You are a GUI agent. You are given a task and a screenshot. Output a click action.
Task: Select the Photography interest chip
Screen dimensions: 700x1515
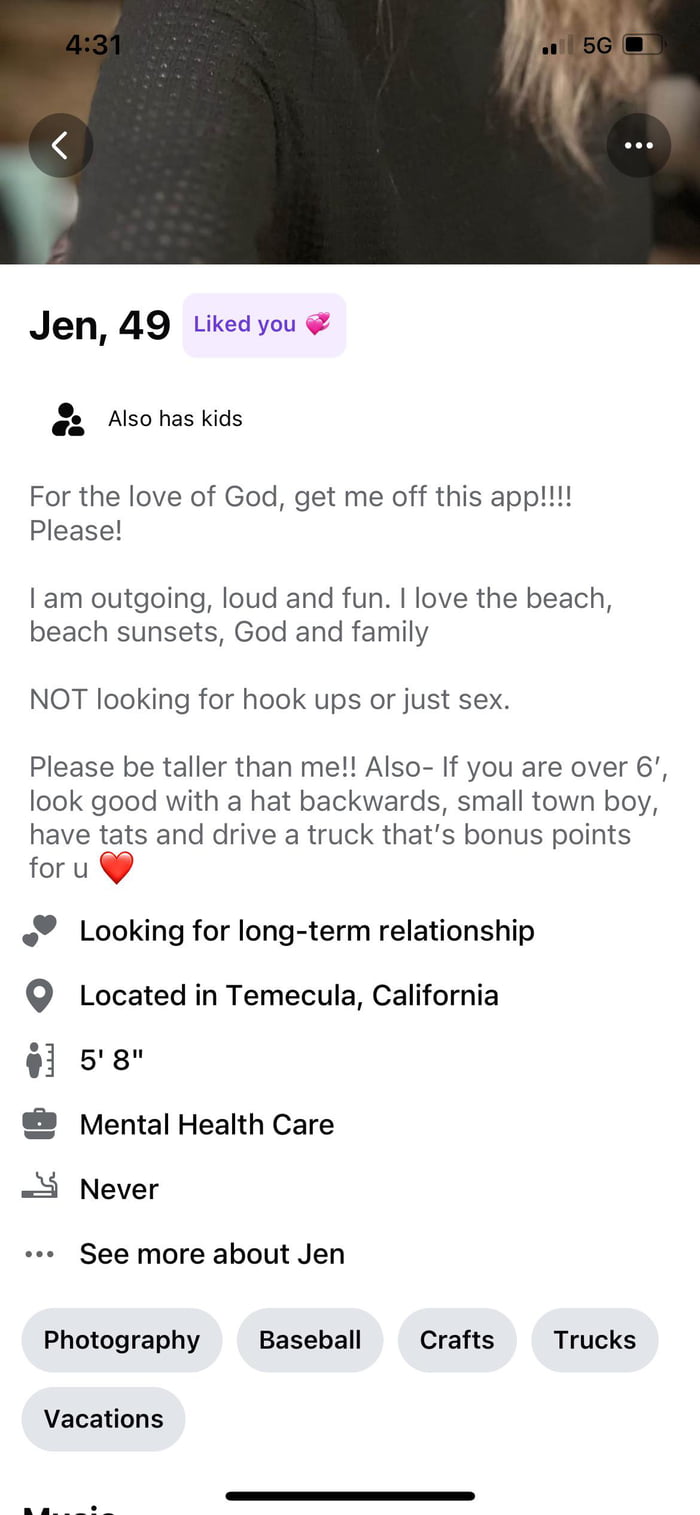(122, 1340)
